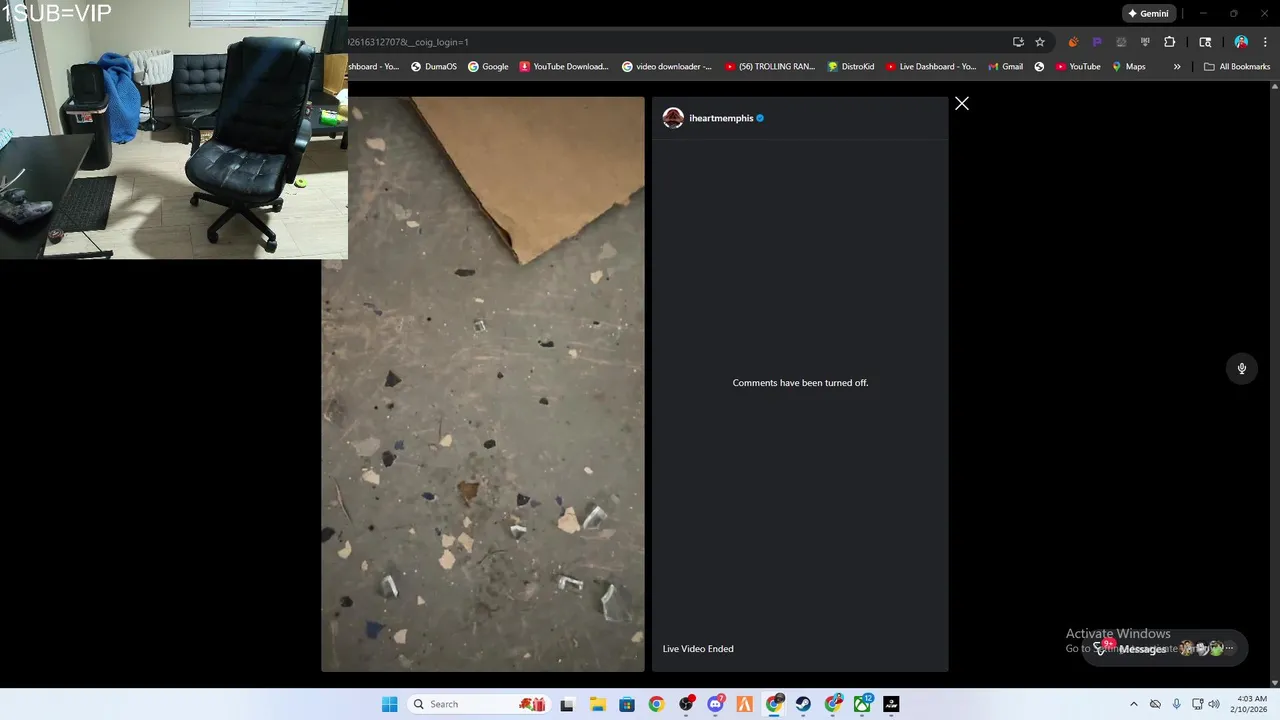Open the black app icon right of Xbox
The width and height of the screenshot is (1280, 720).
(891, 704)
